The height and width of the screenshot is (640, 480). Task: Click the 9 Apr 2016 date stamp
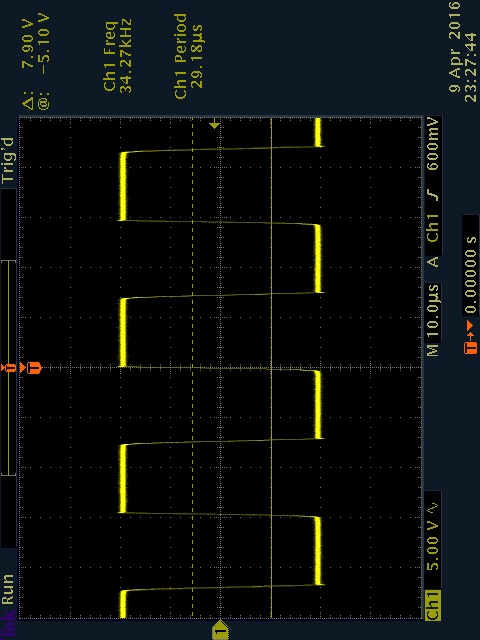(x=456, y=47)
